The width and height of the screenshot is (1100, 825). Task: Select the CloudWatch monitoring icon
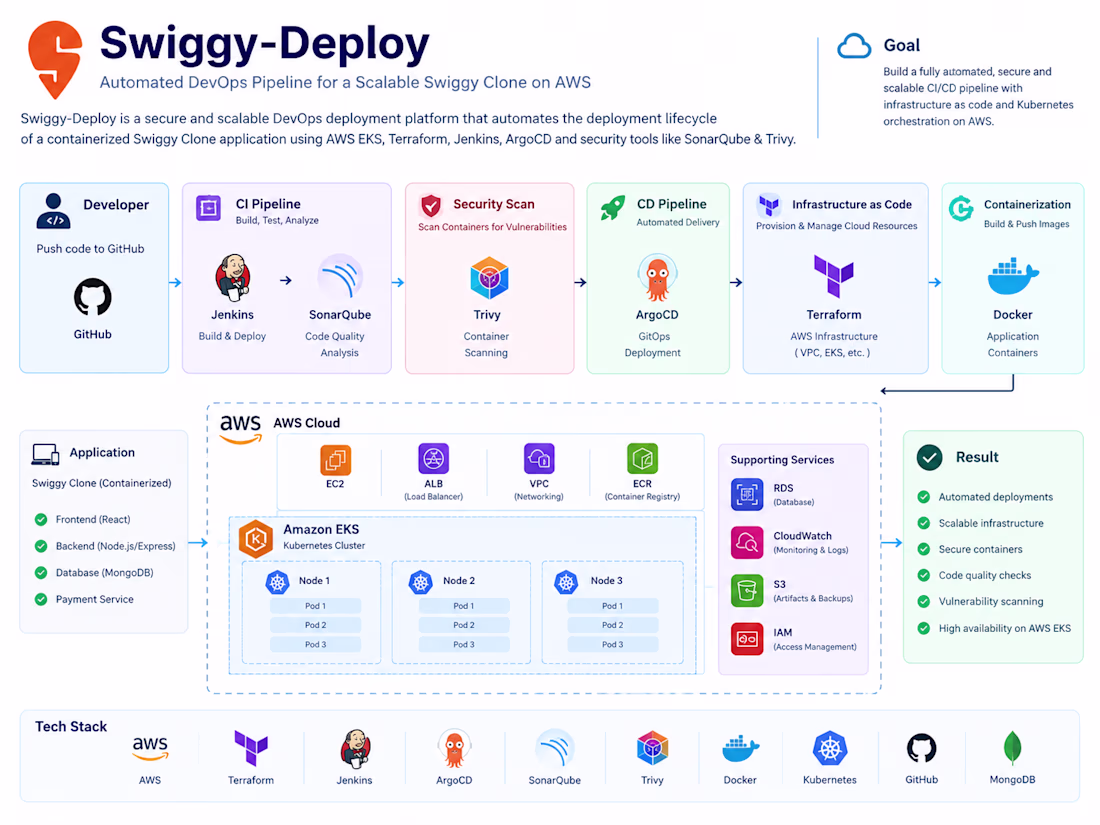click(x=747, y=542)
